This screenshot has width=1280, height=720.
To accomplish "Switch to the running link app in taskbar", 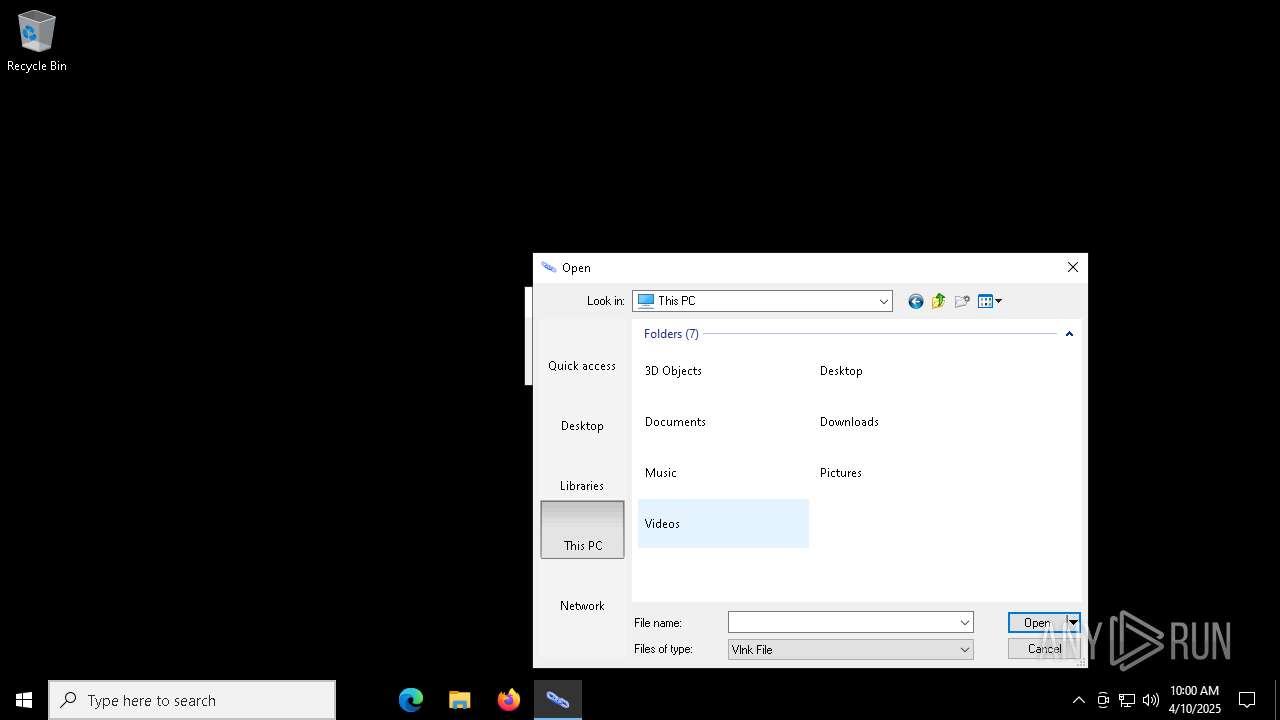I will pyautogui.click(x=558, y=700).
